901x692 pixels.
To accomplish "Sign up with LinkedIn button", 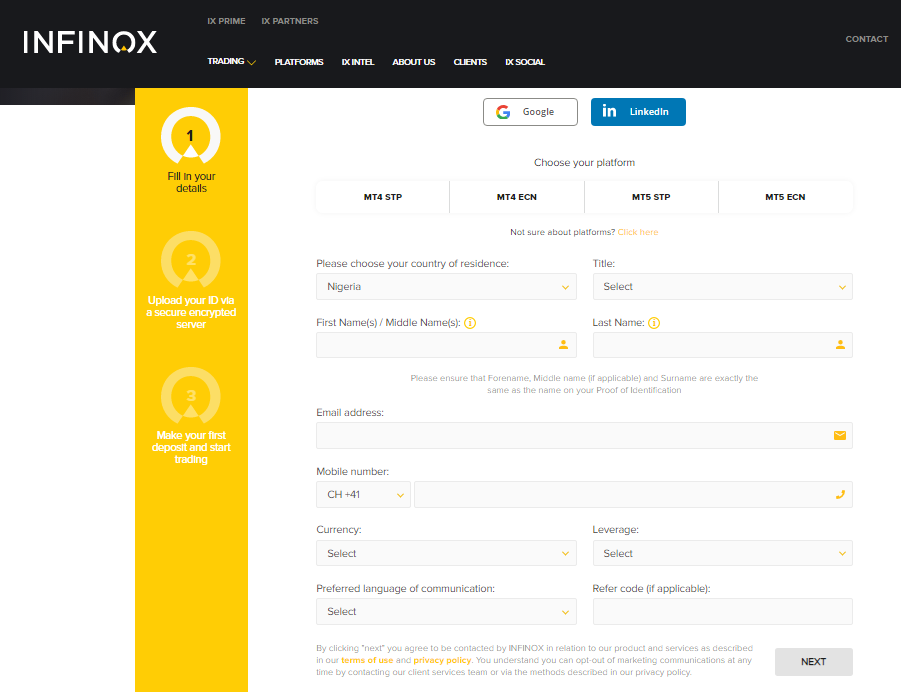I will (x=638, y=112).
